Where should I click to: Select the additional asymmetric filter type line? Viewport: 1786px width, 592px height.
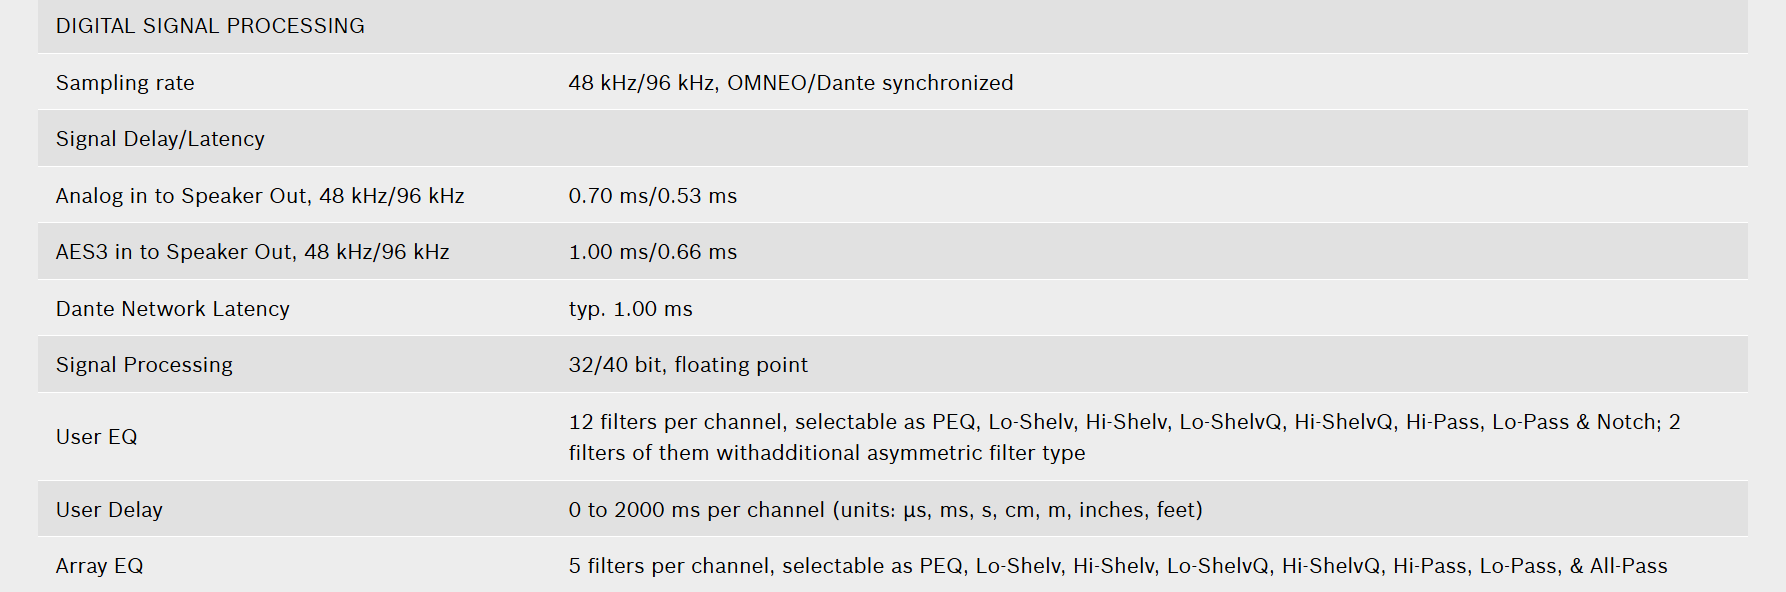(x=827, y=453)
